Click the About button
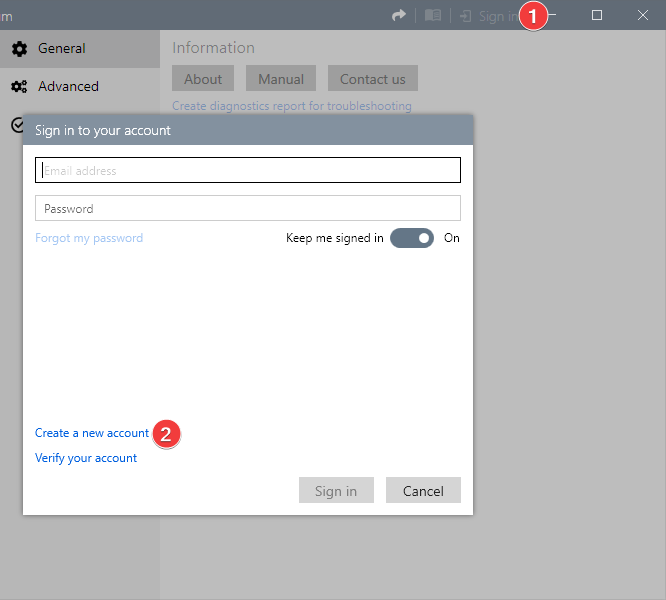 (203, 79)
